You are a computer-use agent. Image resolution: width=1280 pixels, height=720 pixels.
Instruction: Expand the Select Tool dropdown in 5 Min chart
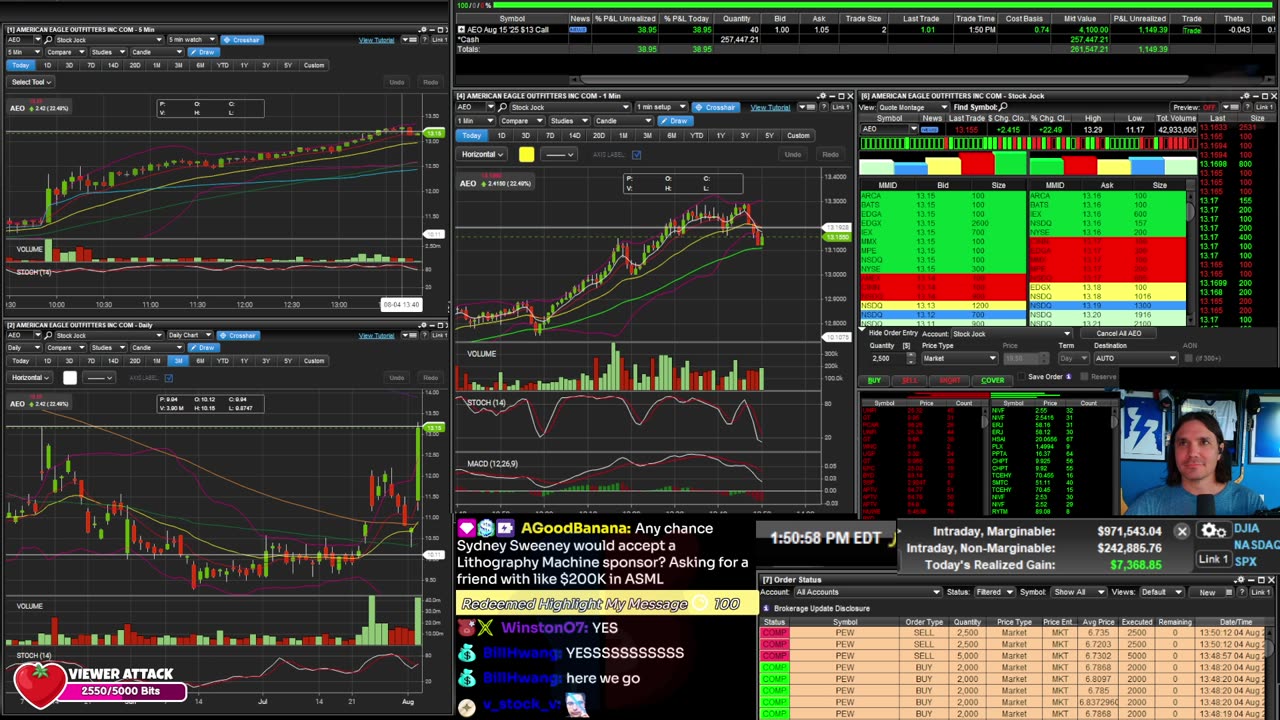pos(31,82)
